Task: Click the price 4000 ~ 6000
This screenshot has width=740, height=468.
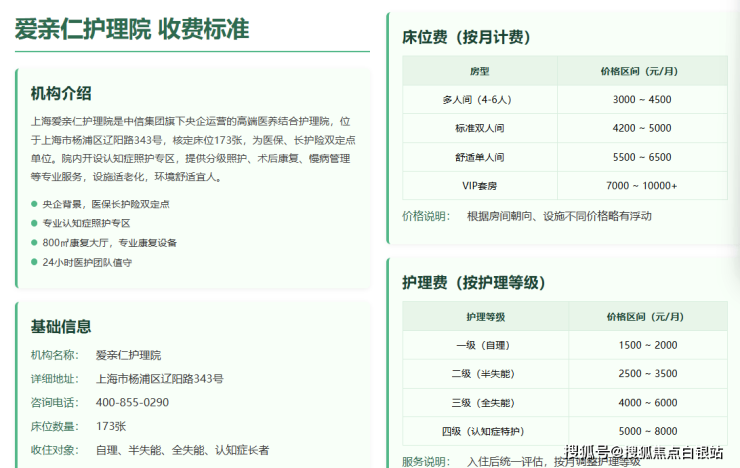Action: point(648,403)
